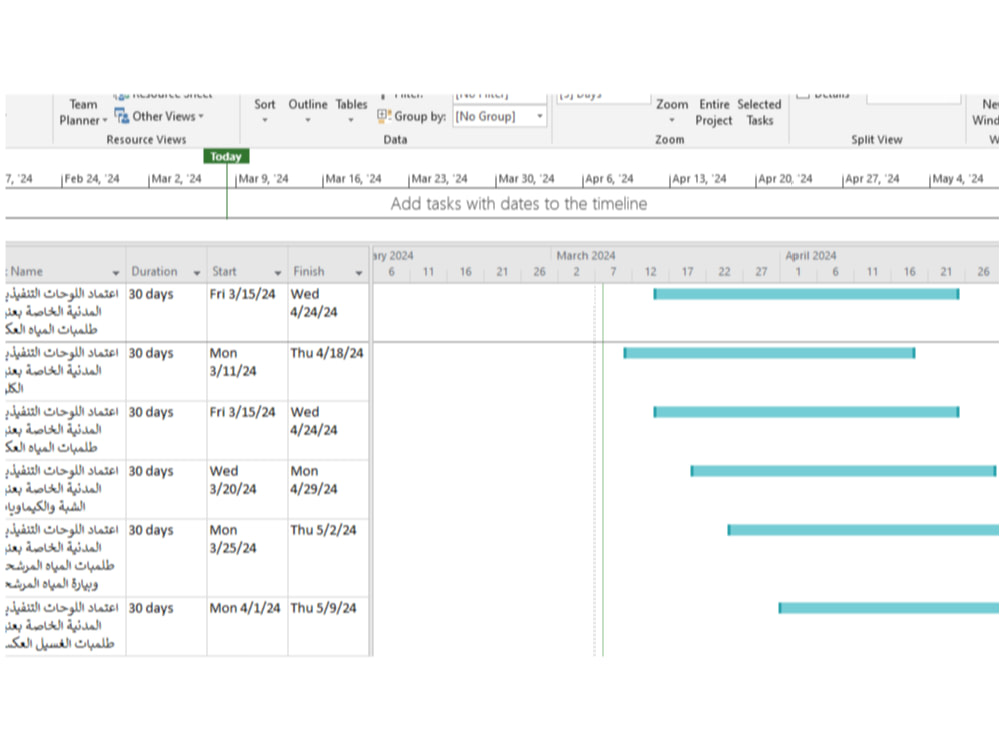Image resolution: width=1000 pixels, height=750 pixels.
Task: Click the 'March 2024' Gantt header
Action: click(585, 256)
